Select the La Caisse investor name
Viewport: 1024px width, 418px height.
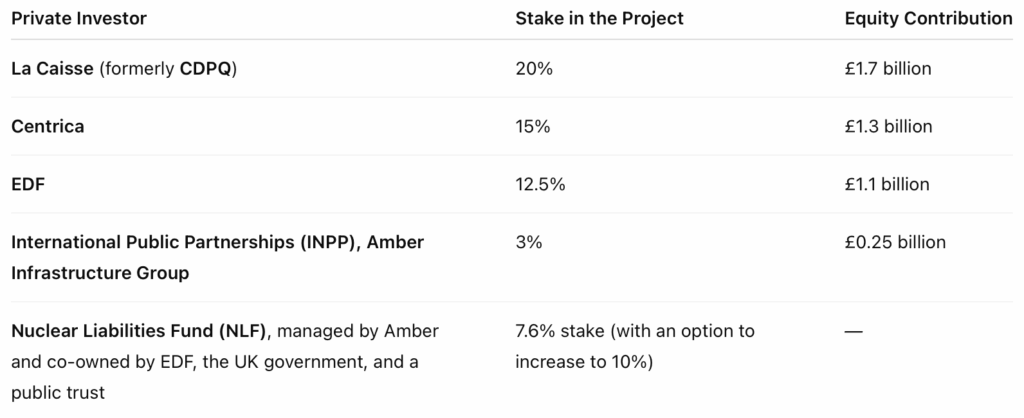click(x=52, y=69)
